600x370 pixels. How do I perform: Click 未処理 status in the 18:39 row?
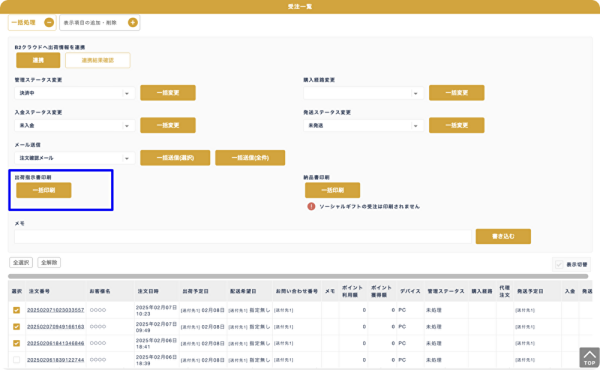434,360
